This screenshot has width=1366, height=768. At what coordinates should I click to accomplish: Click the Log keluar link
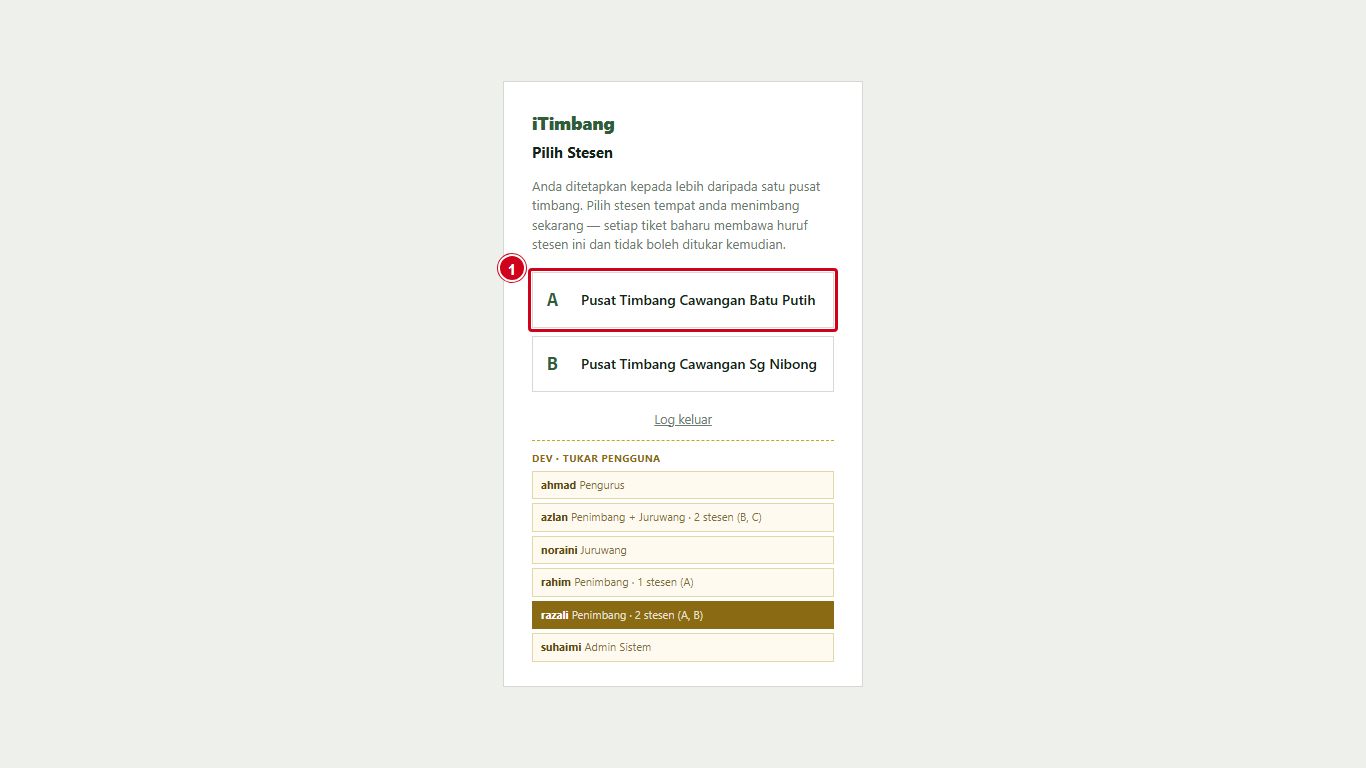pos(683,420)
